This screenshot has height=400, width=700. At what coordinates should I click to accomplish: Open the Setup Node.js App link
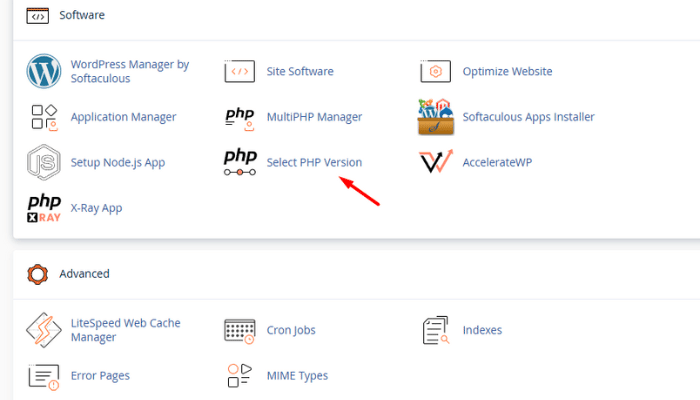[x=118, y=162]
